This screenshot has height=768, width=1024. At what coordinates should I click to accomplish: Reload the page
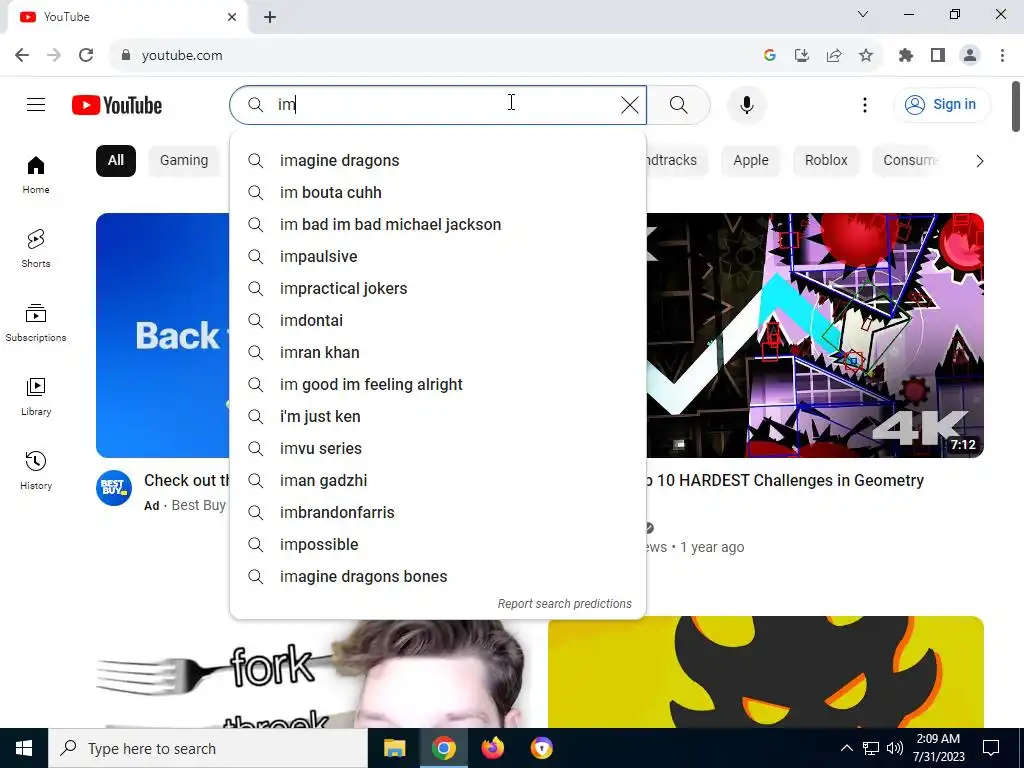pos(86,56)
